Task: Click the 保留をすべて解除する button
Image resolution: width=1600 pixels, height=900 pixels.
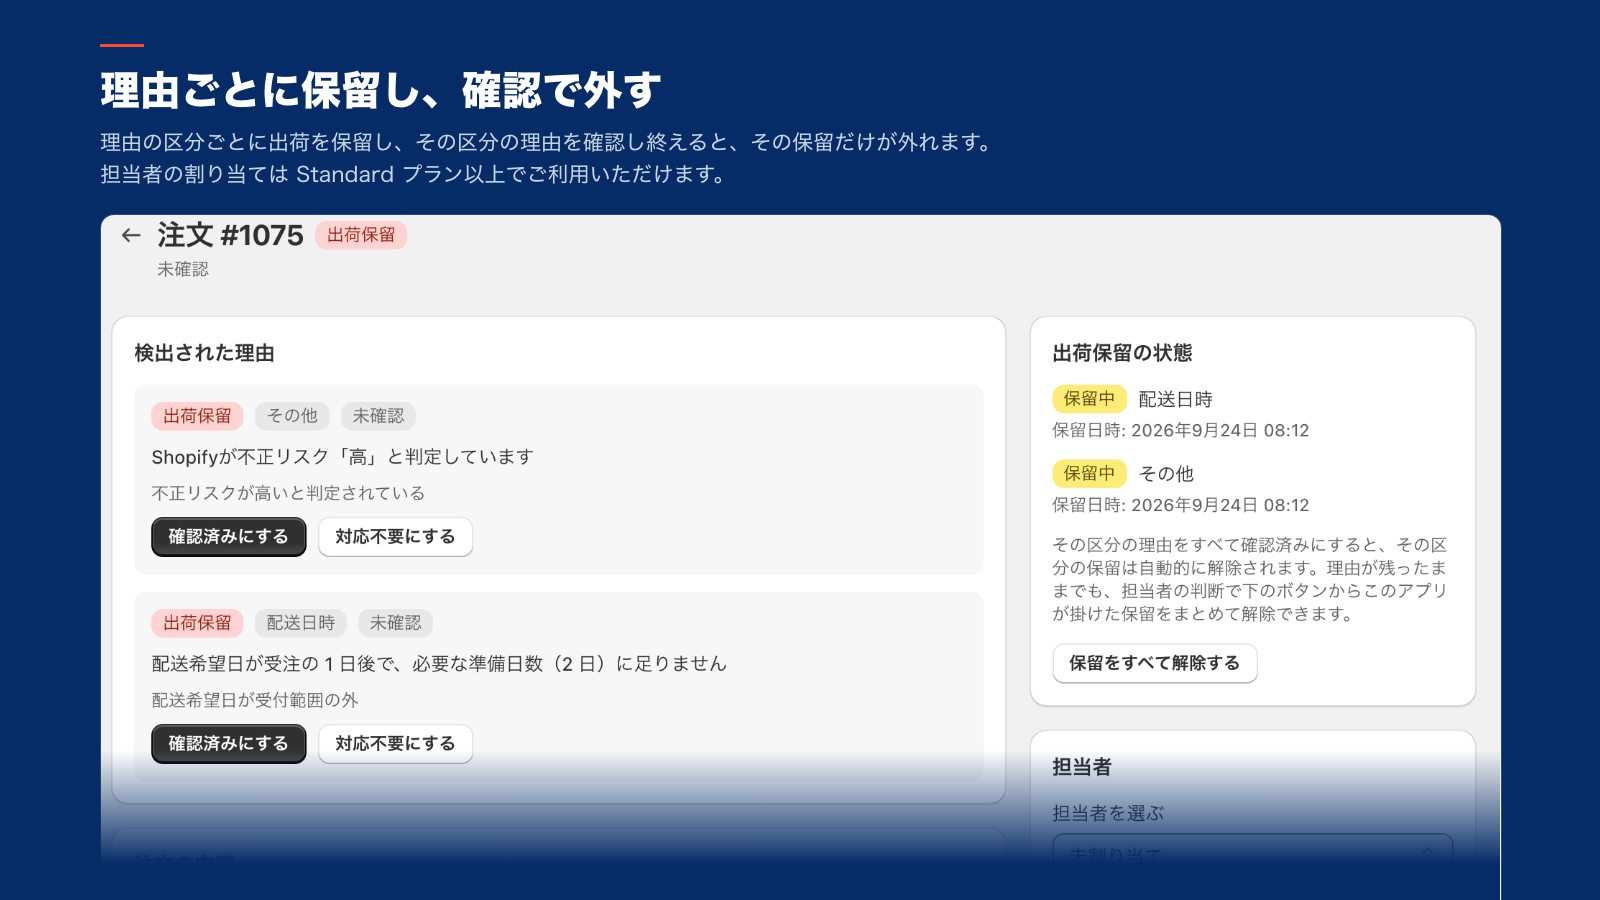Action: pyautogui.click(x=1155, y=663)
